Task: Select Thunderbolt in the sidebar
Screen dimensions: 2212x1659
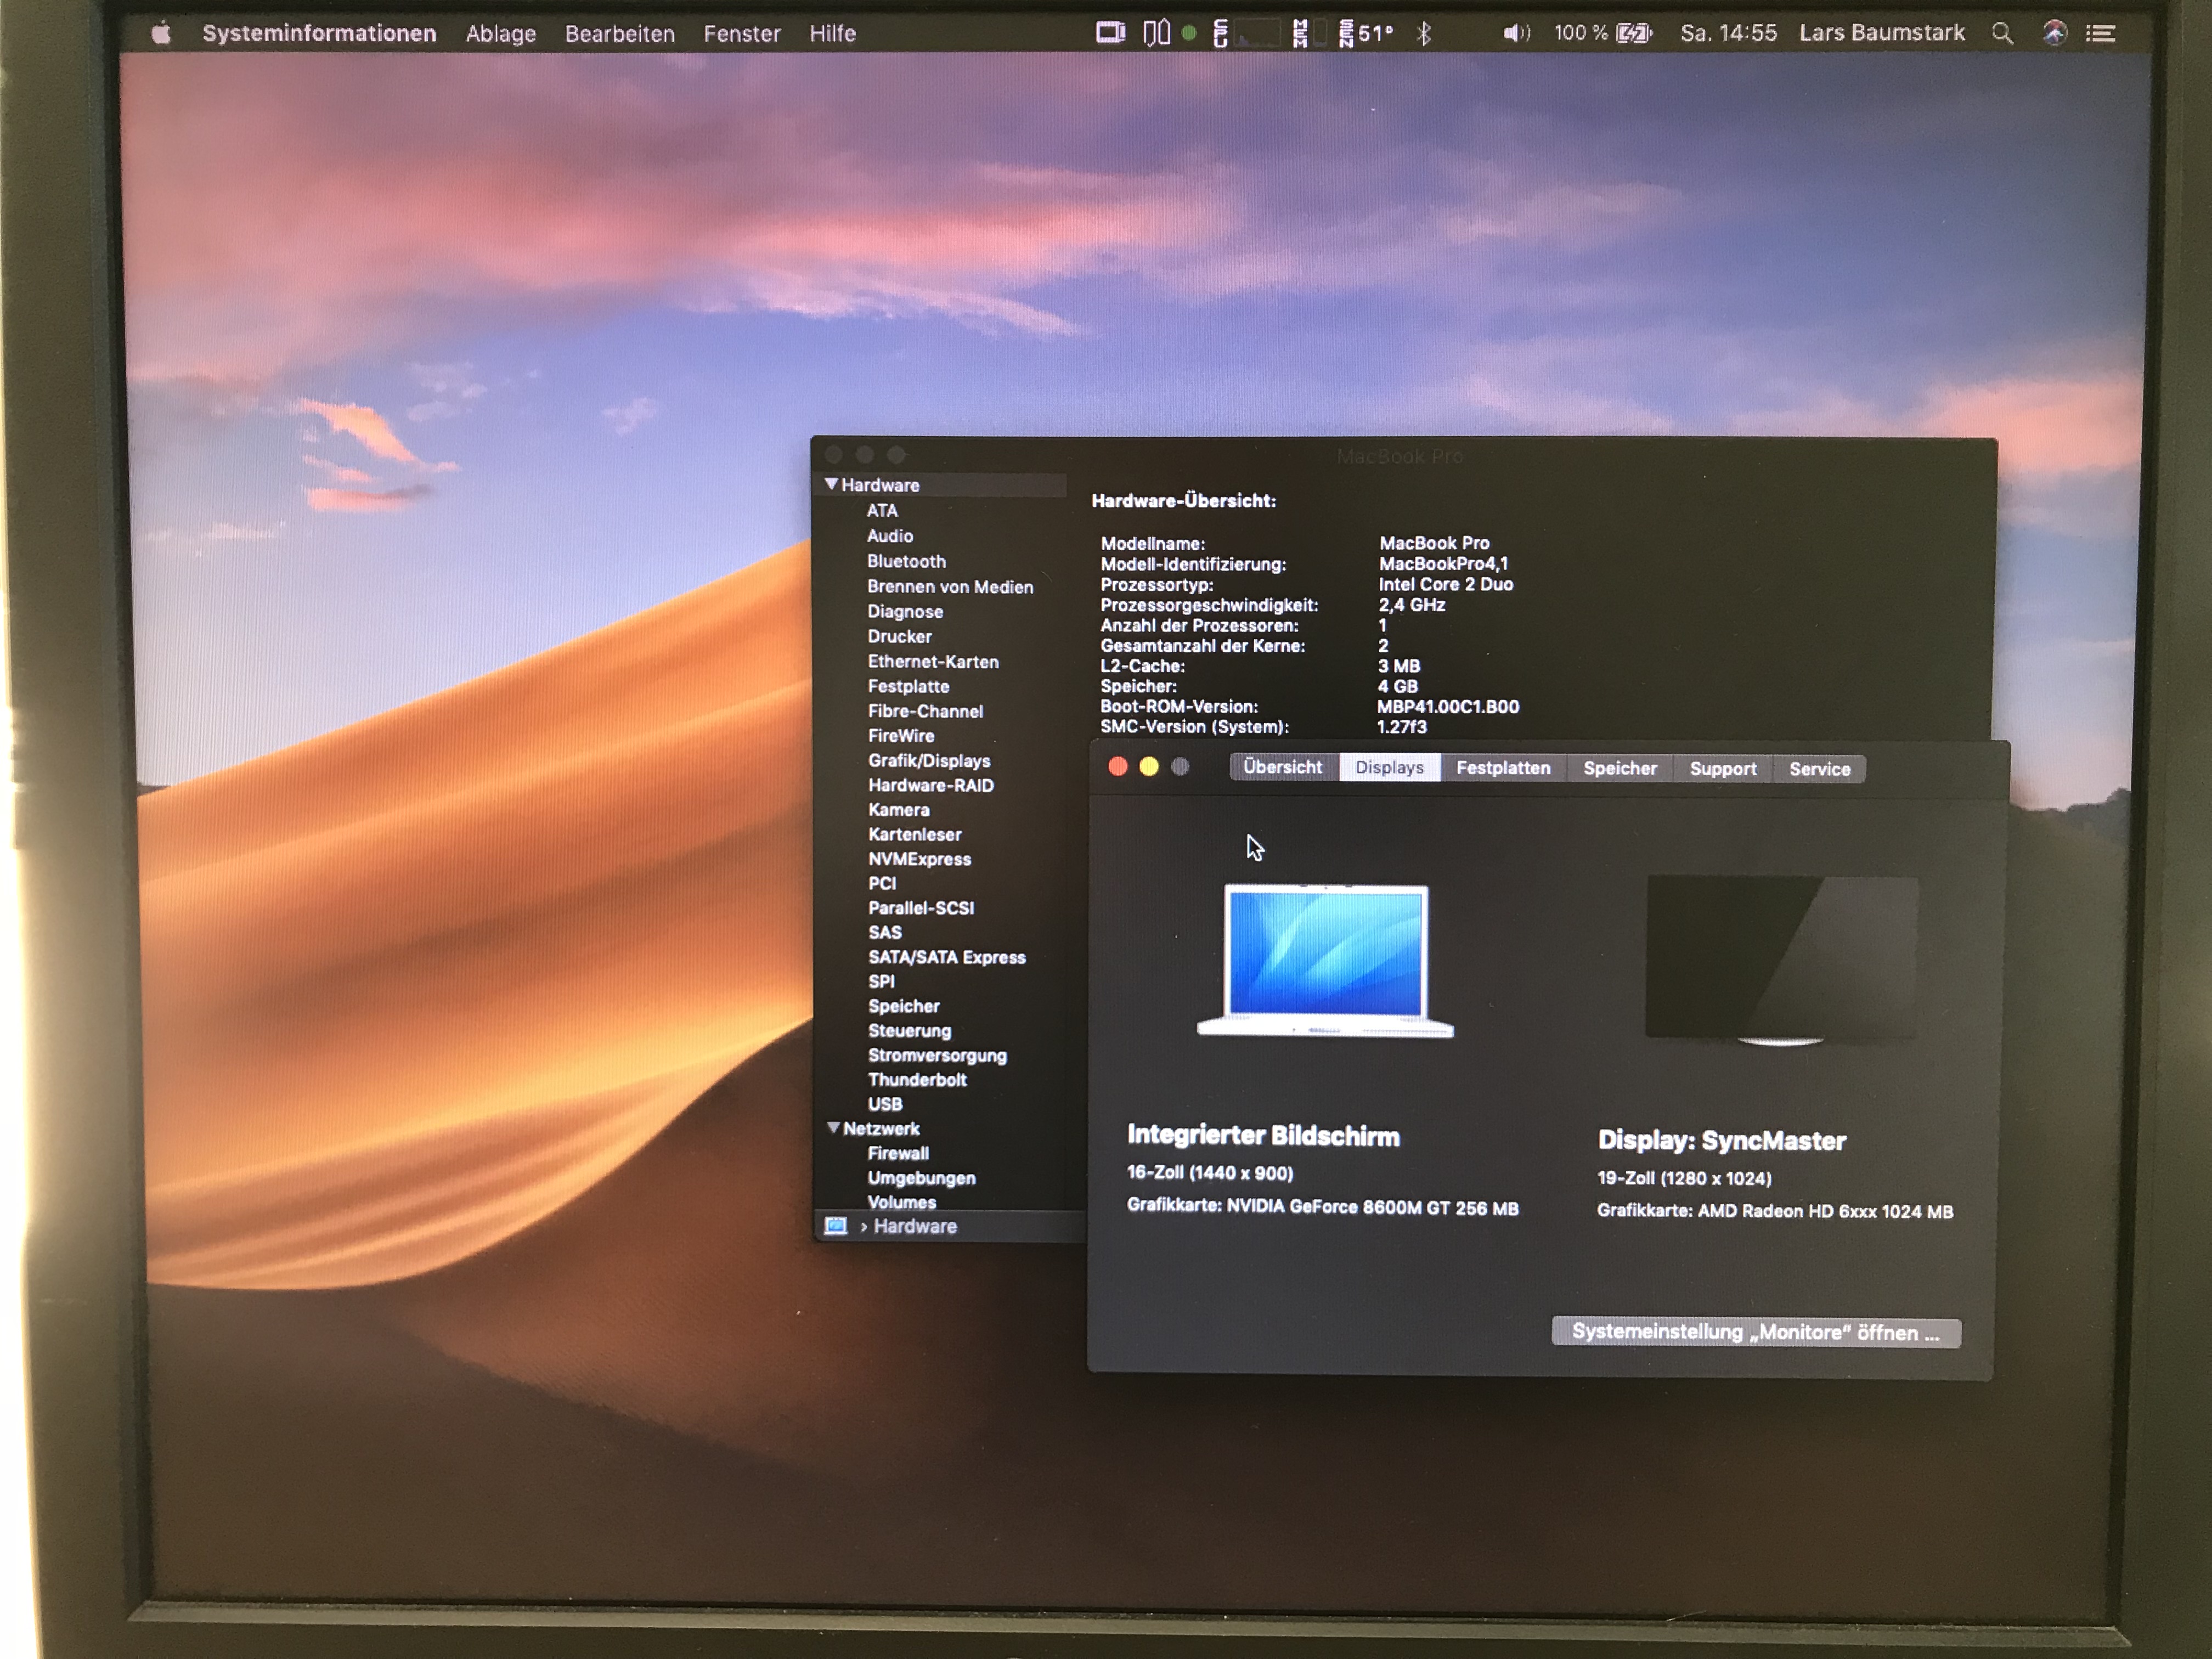Action: [917, 1079]
